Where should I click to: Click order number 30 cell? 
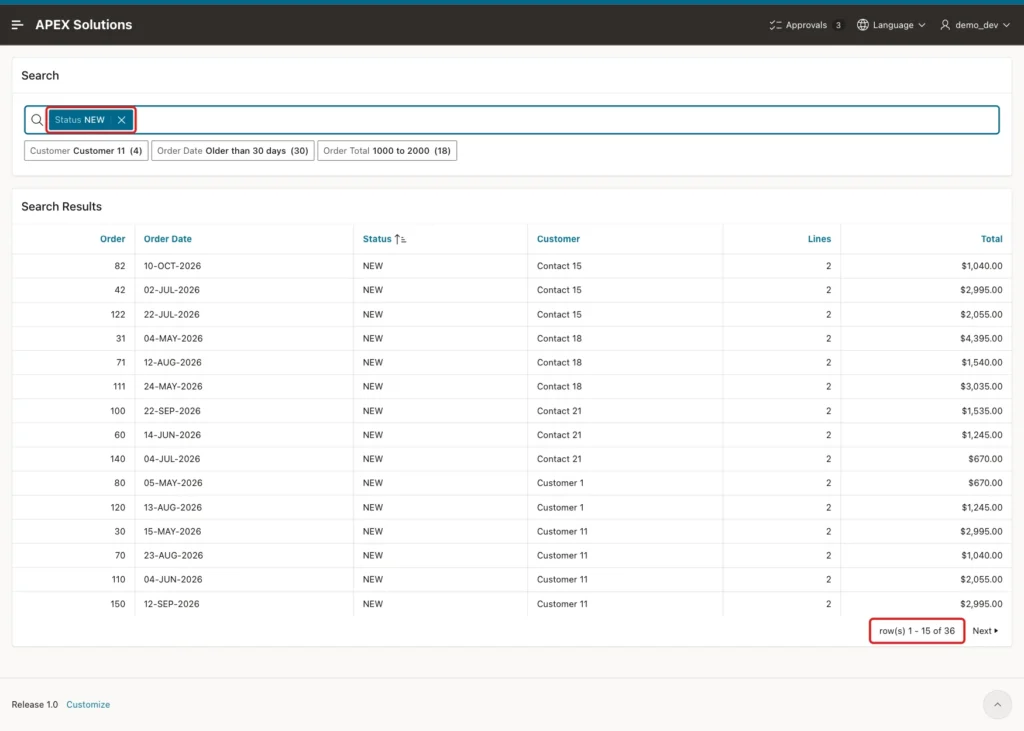click(x=120, y=531)
